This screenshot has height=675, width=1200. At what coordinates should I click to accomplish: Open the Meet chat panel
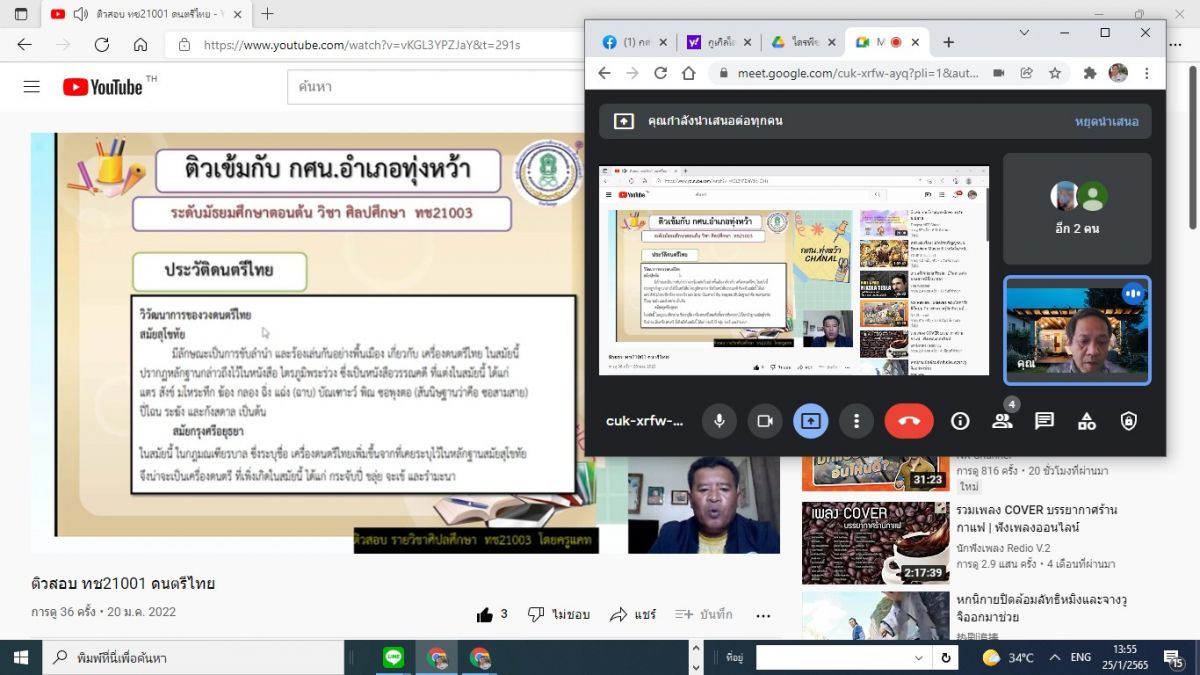1045,421
